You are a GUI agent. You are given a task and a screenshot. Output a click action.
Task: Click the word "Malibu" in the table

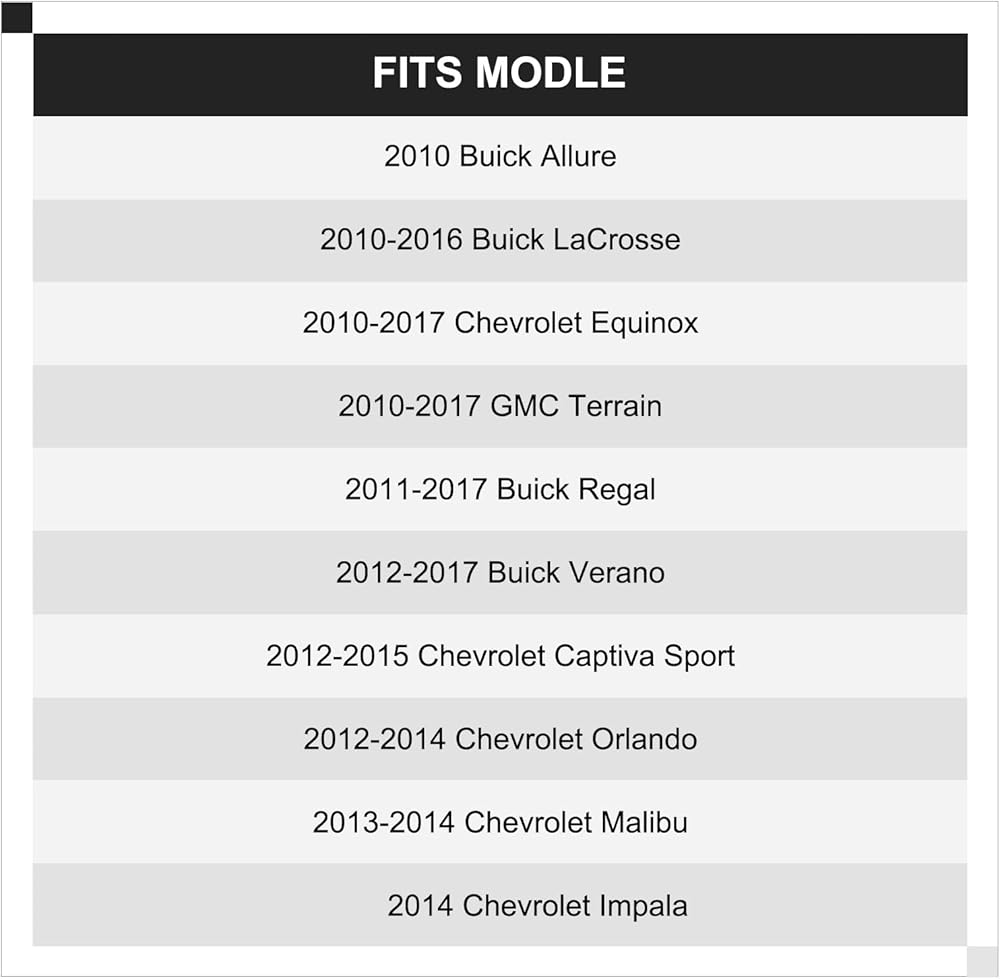pyautogui.click(x=644, y=822)
